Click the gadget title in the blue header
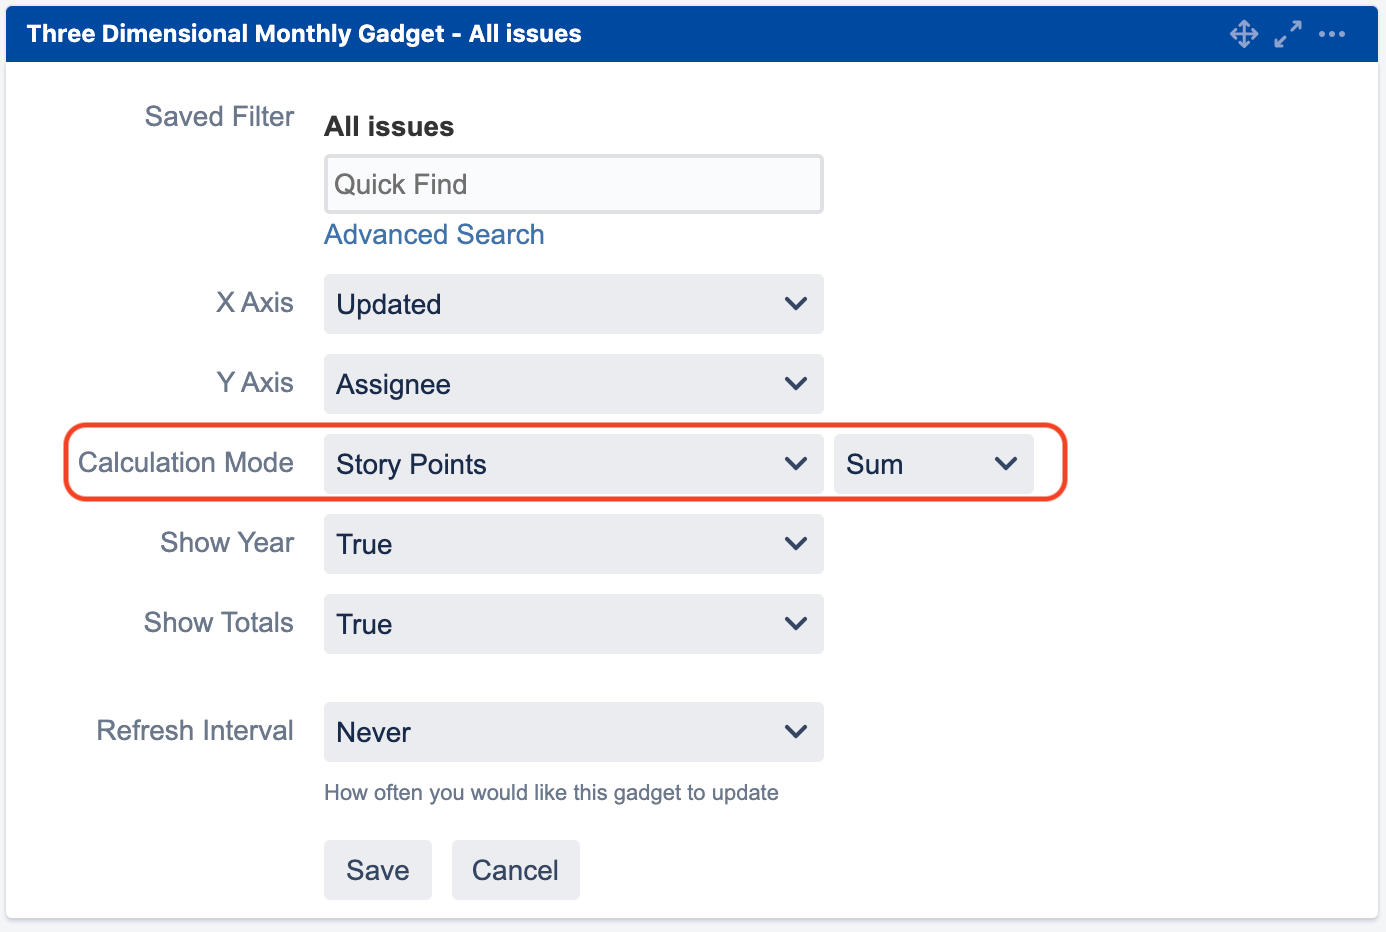Image resolution: width=1386 pixels, height=932 pixels. [x=304, y=34]
